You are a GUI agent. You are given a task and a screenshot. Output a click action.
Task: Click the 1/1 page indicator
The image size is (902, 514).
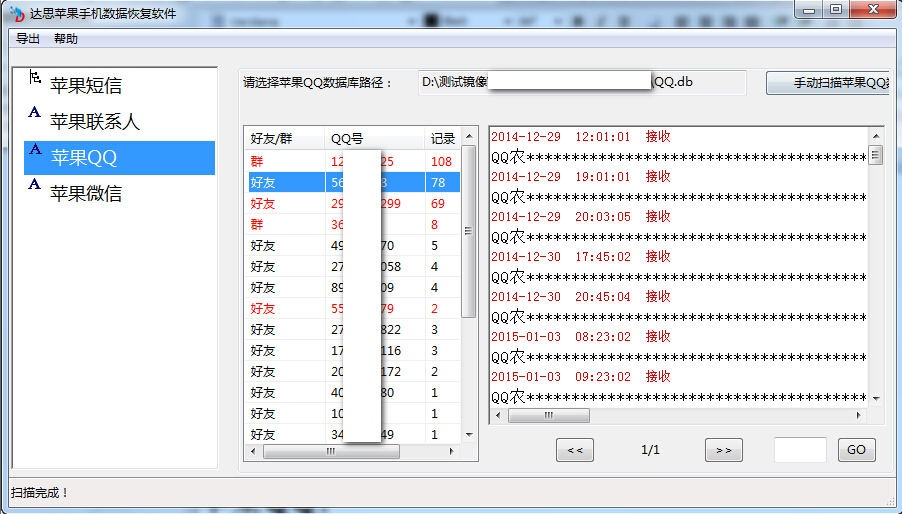(x=650, y=450)
